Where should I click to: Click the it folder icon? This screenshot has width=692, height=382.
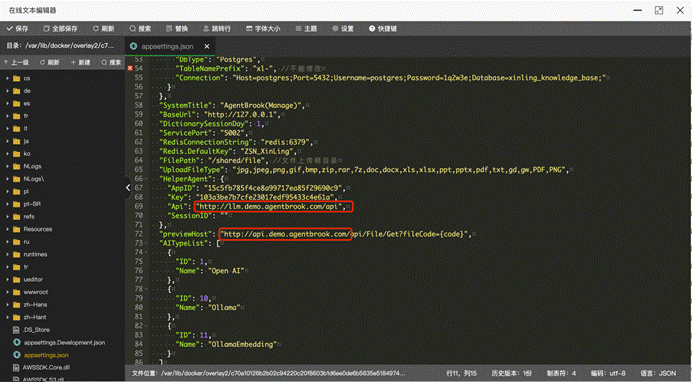[17, 129]
